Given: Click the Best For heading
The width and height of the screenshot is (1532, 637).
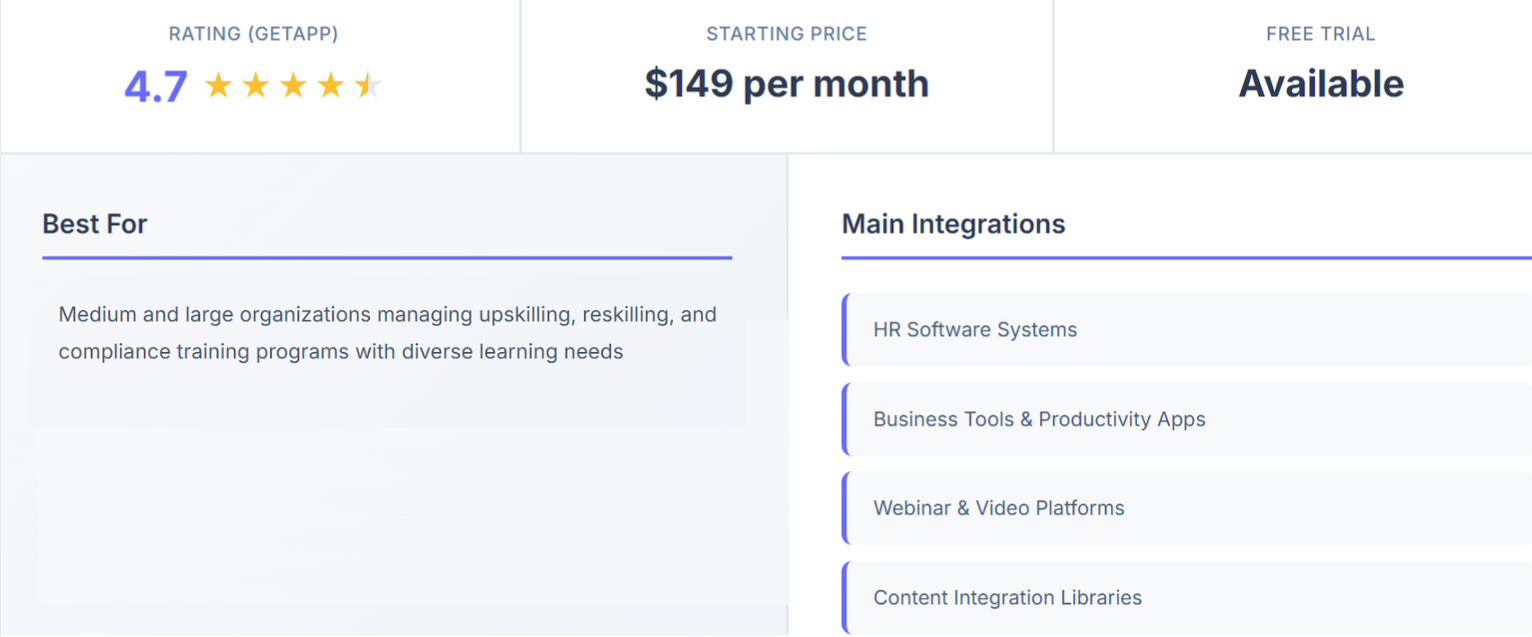Looking at the screenshot, I should point(95,224).
